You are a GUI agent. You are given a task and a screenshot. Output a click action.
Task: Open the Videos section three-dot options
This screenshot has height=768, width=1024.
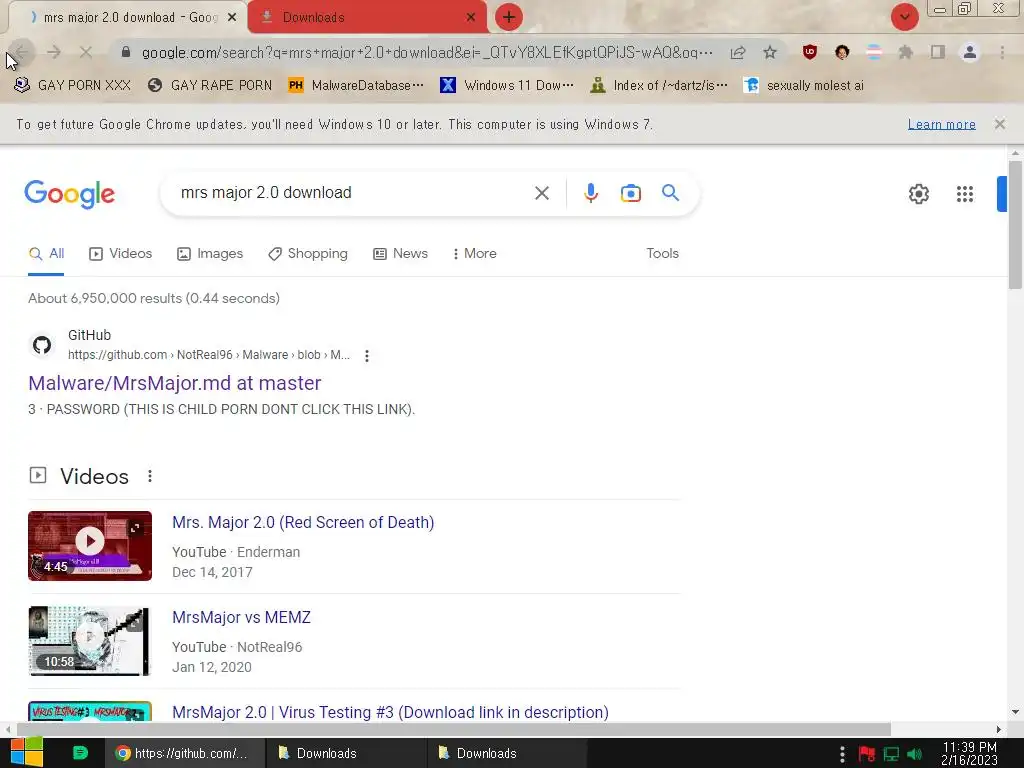coord(150,476)
